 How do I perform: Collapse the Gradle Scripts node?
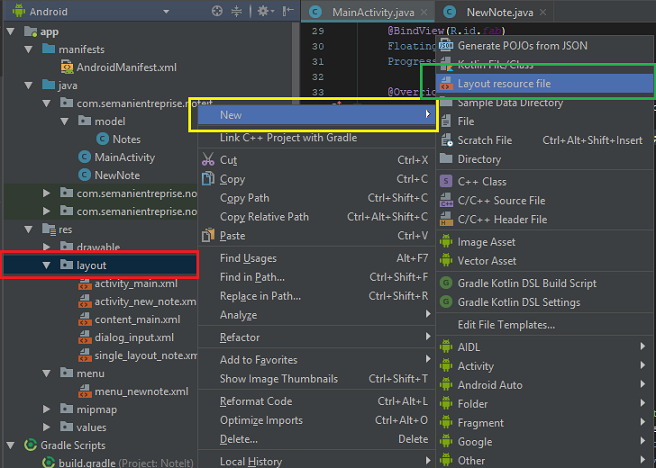(11, 445)
